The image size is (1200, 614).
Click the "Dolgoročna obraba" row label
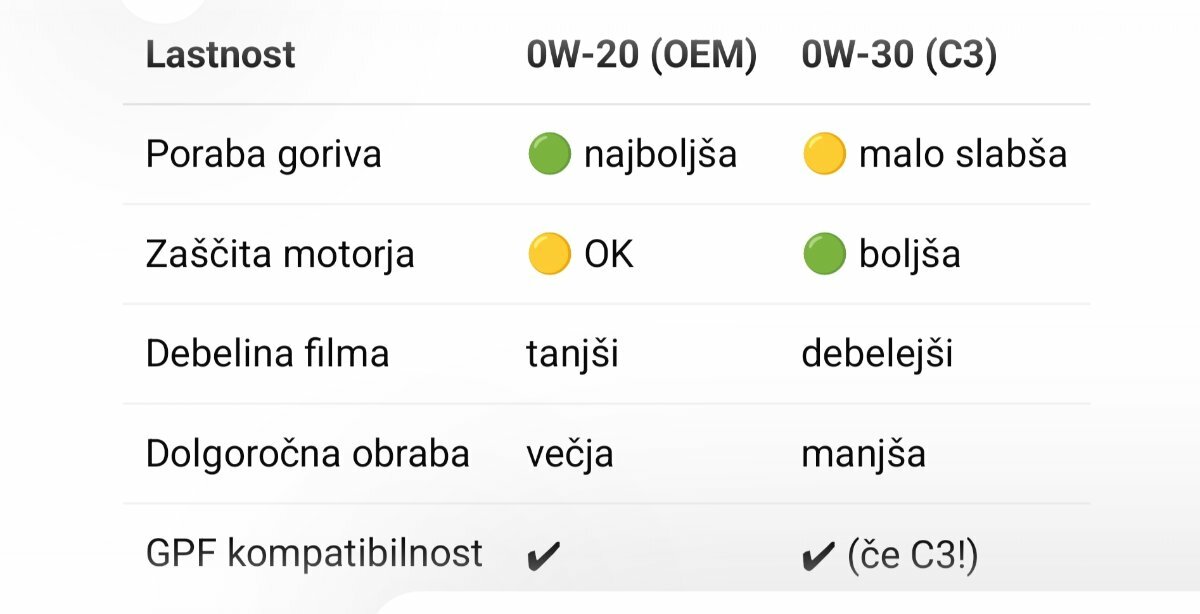pyautogui.click(x=307, y=454)
